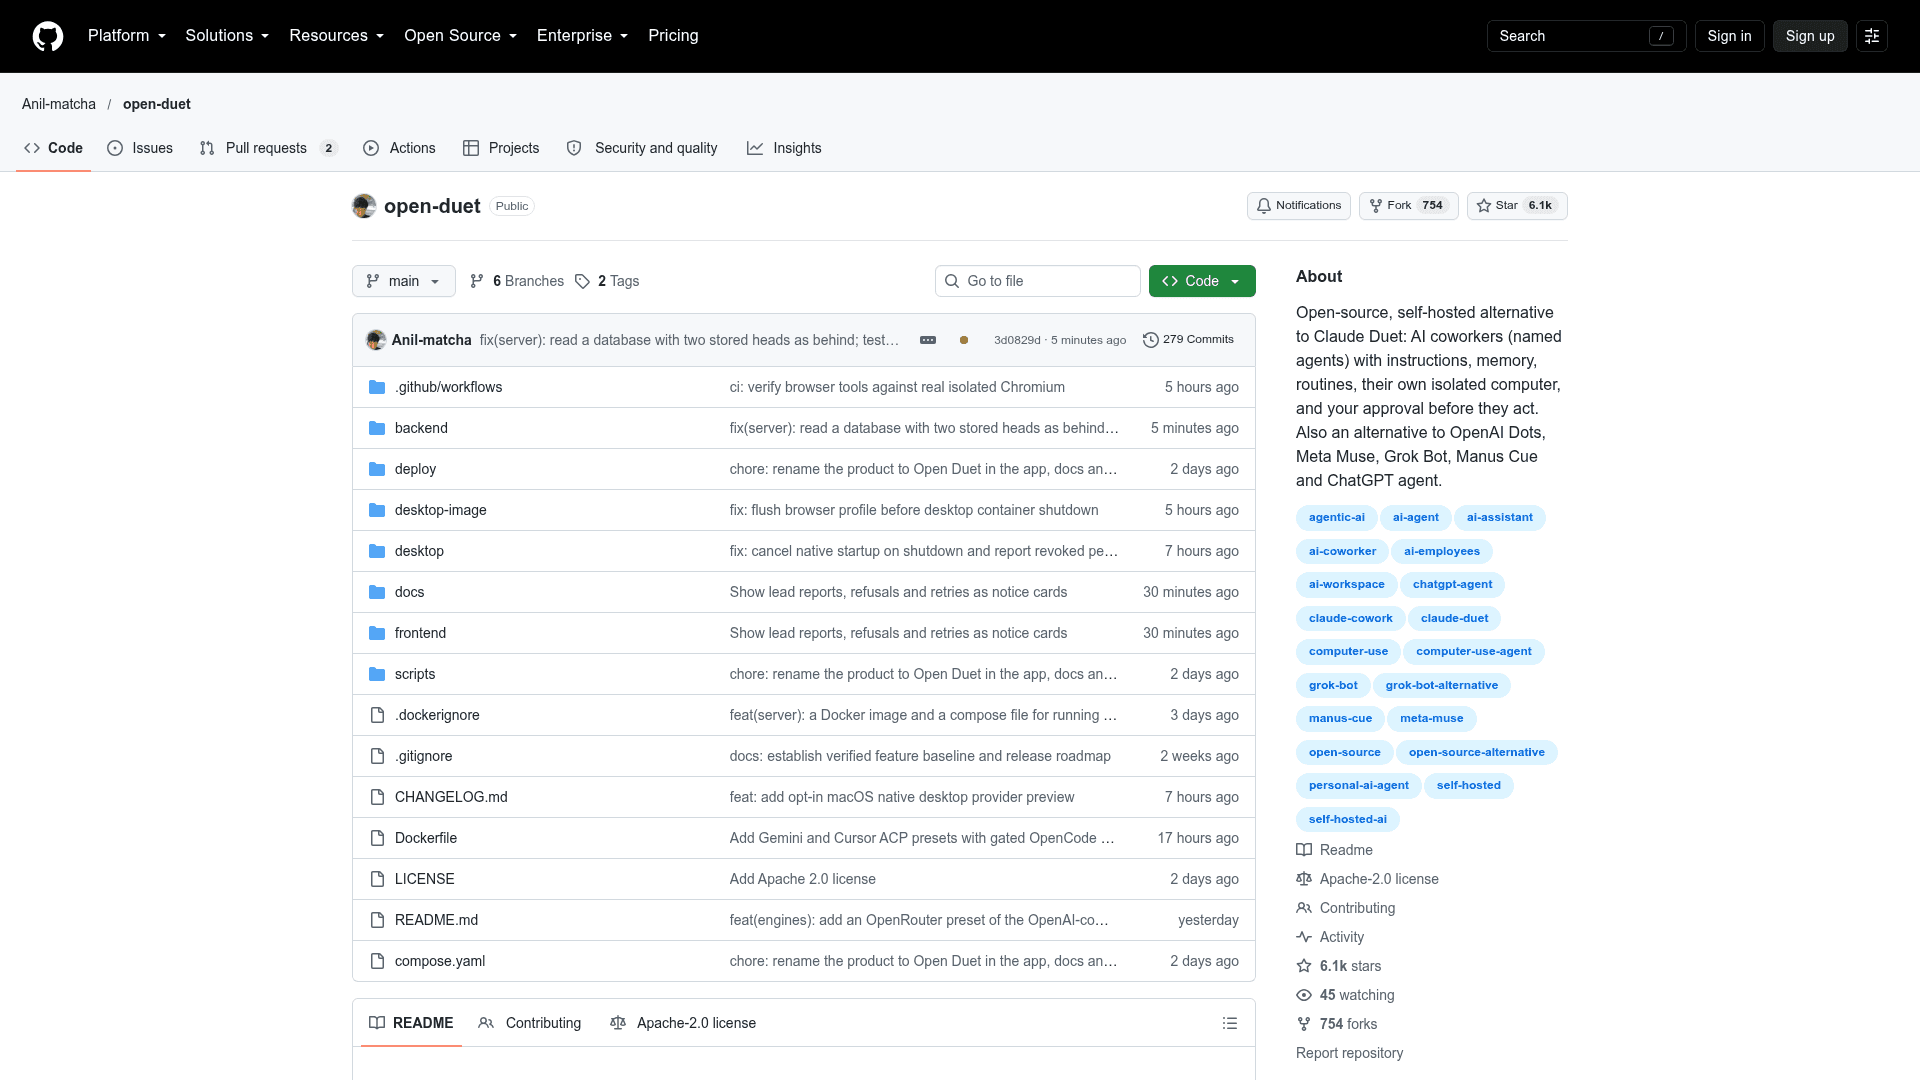Open the README outline list icon
This screenshot has height=1080, width=1920.
[1230, 1023]
